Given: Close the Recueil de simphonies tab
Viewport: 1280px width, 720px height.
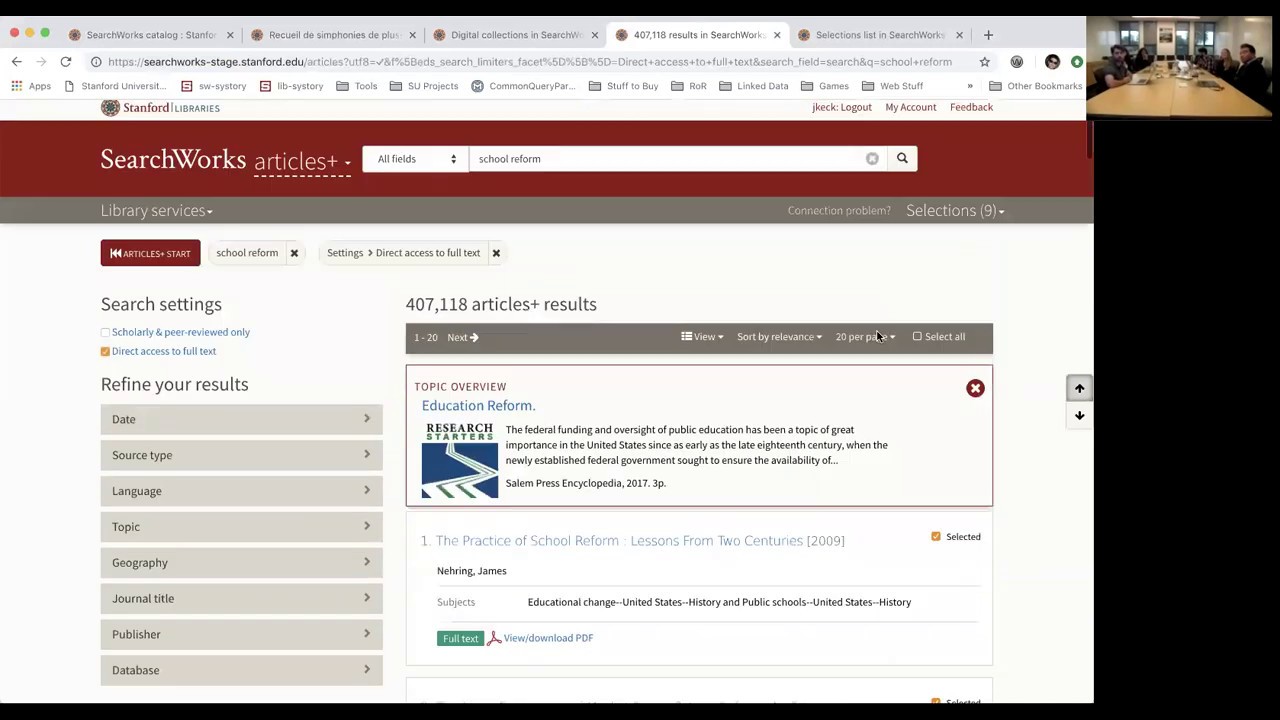Looking at the screenshot, I should 412,35.
